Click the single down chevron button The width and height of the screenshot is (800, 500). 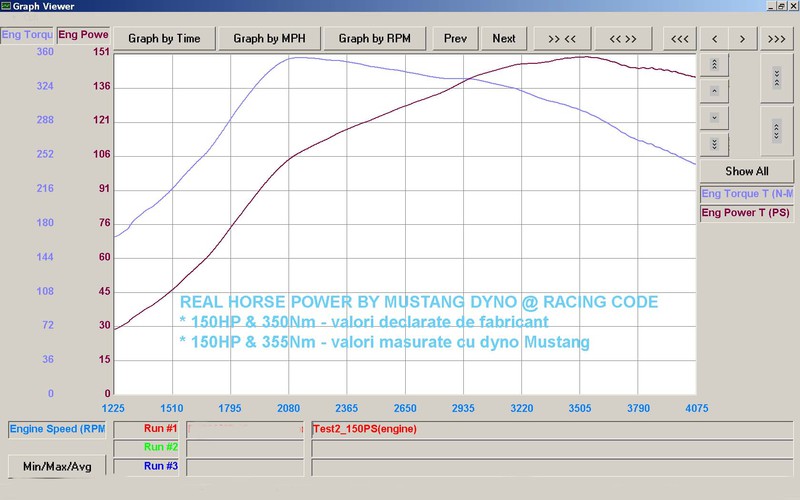click(x=714, y=118)
